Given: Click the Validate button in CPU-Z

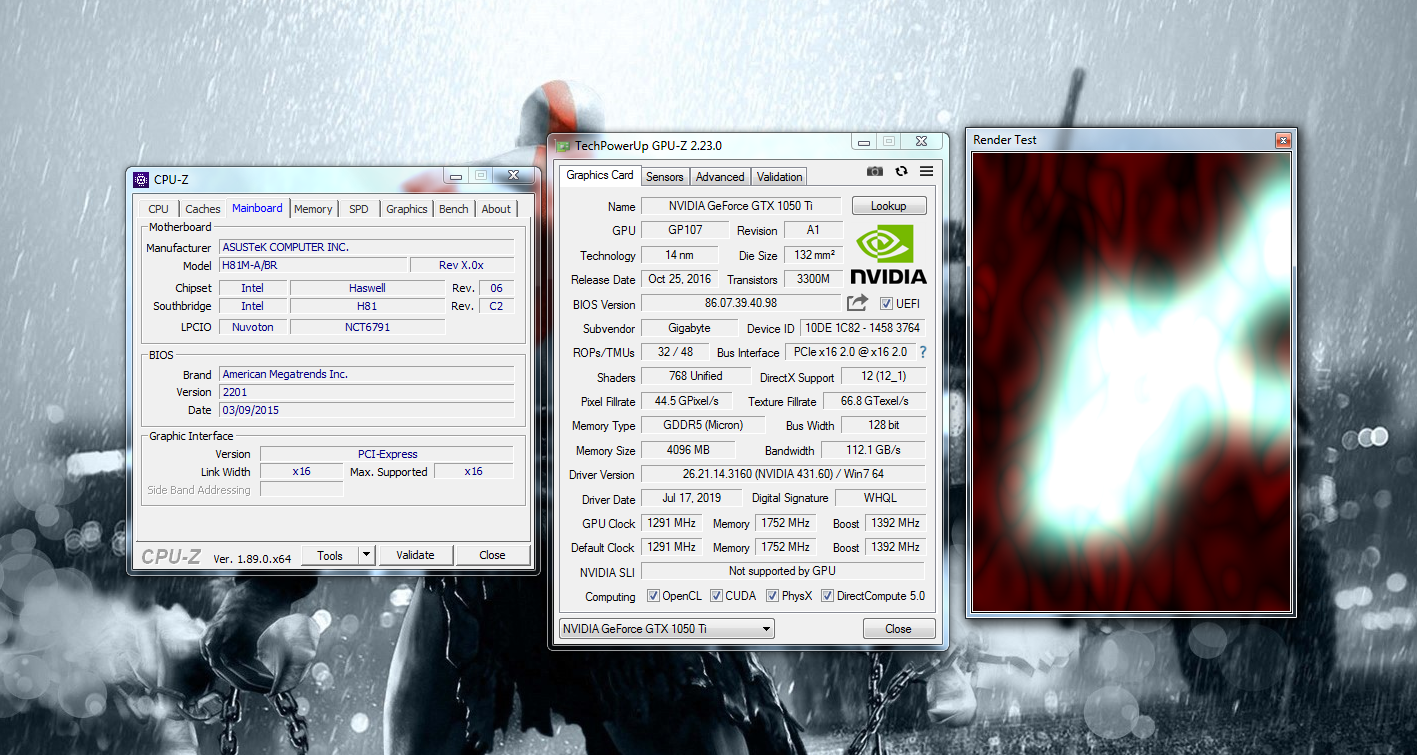Looking at the screenshot, I should (415, 555).
